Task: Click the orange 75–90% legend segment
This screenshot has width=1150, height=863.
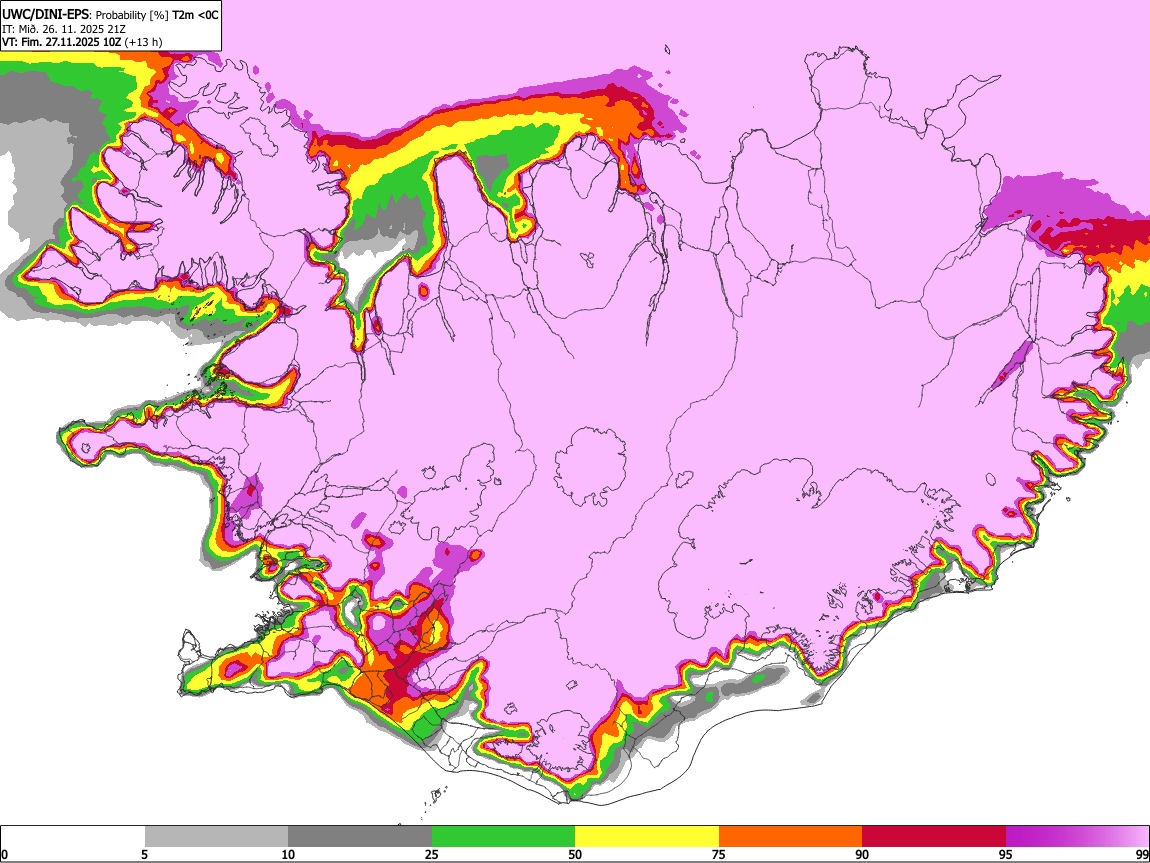Action: click(x=790, y=836)
